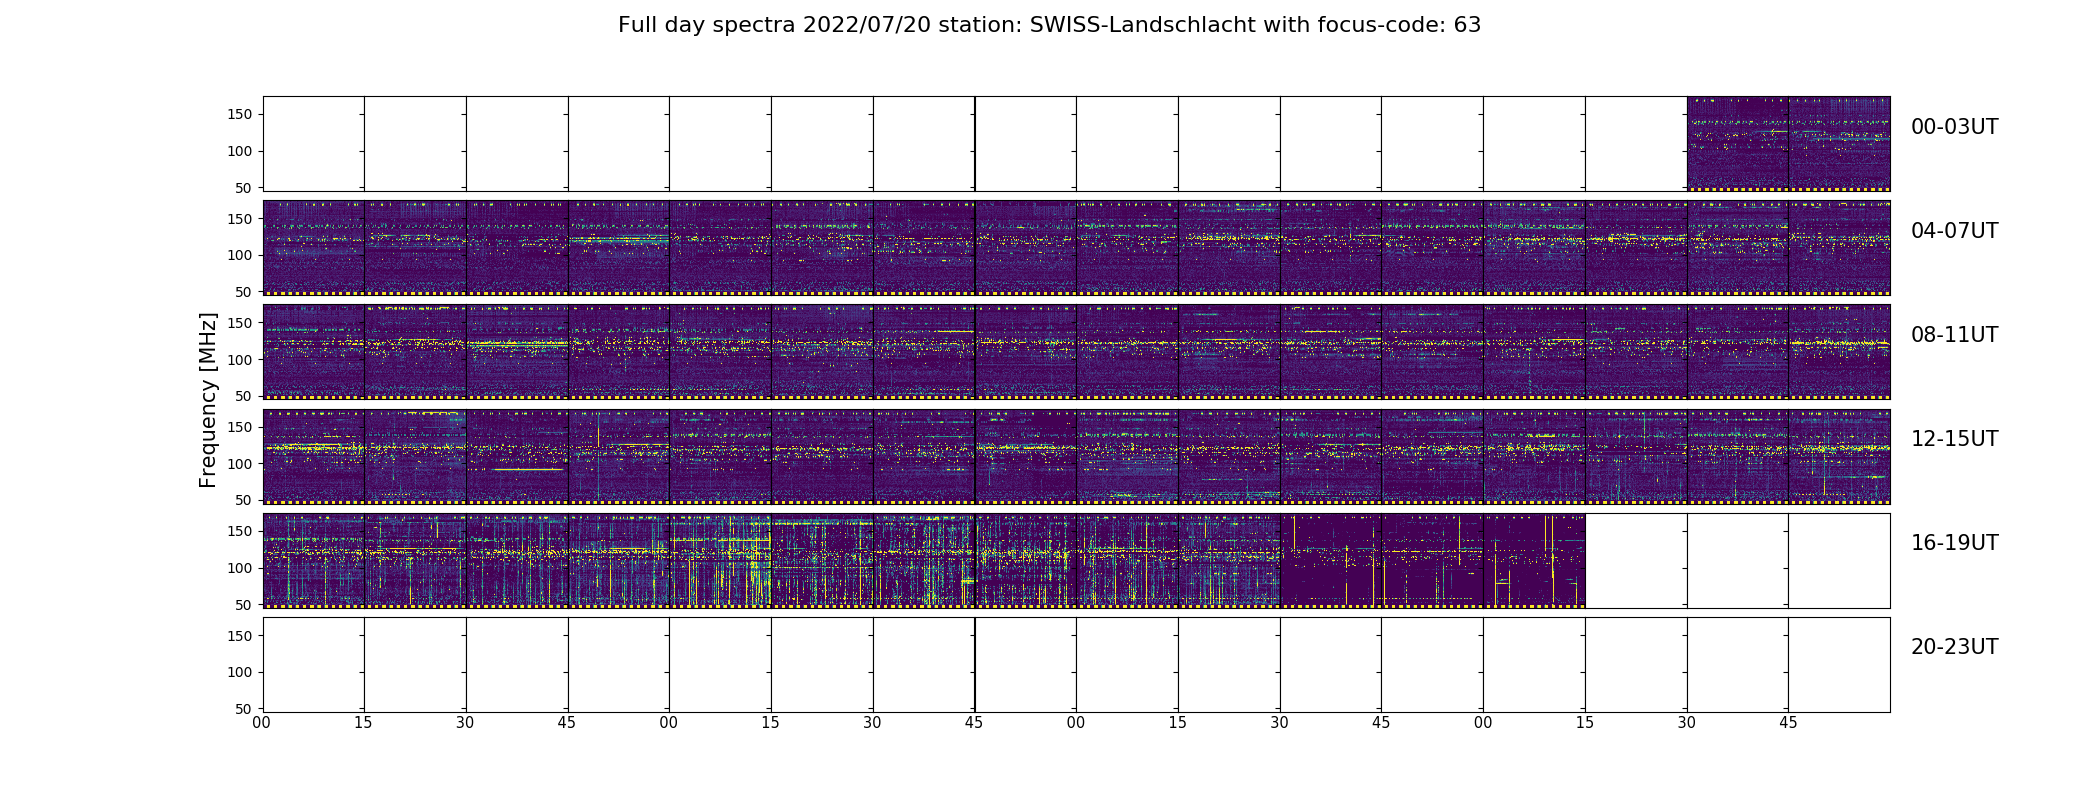Click the 100 tick of the 08-11UT row
This screenshot has height=800, width=2100.
click(x=240, y=360)
